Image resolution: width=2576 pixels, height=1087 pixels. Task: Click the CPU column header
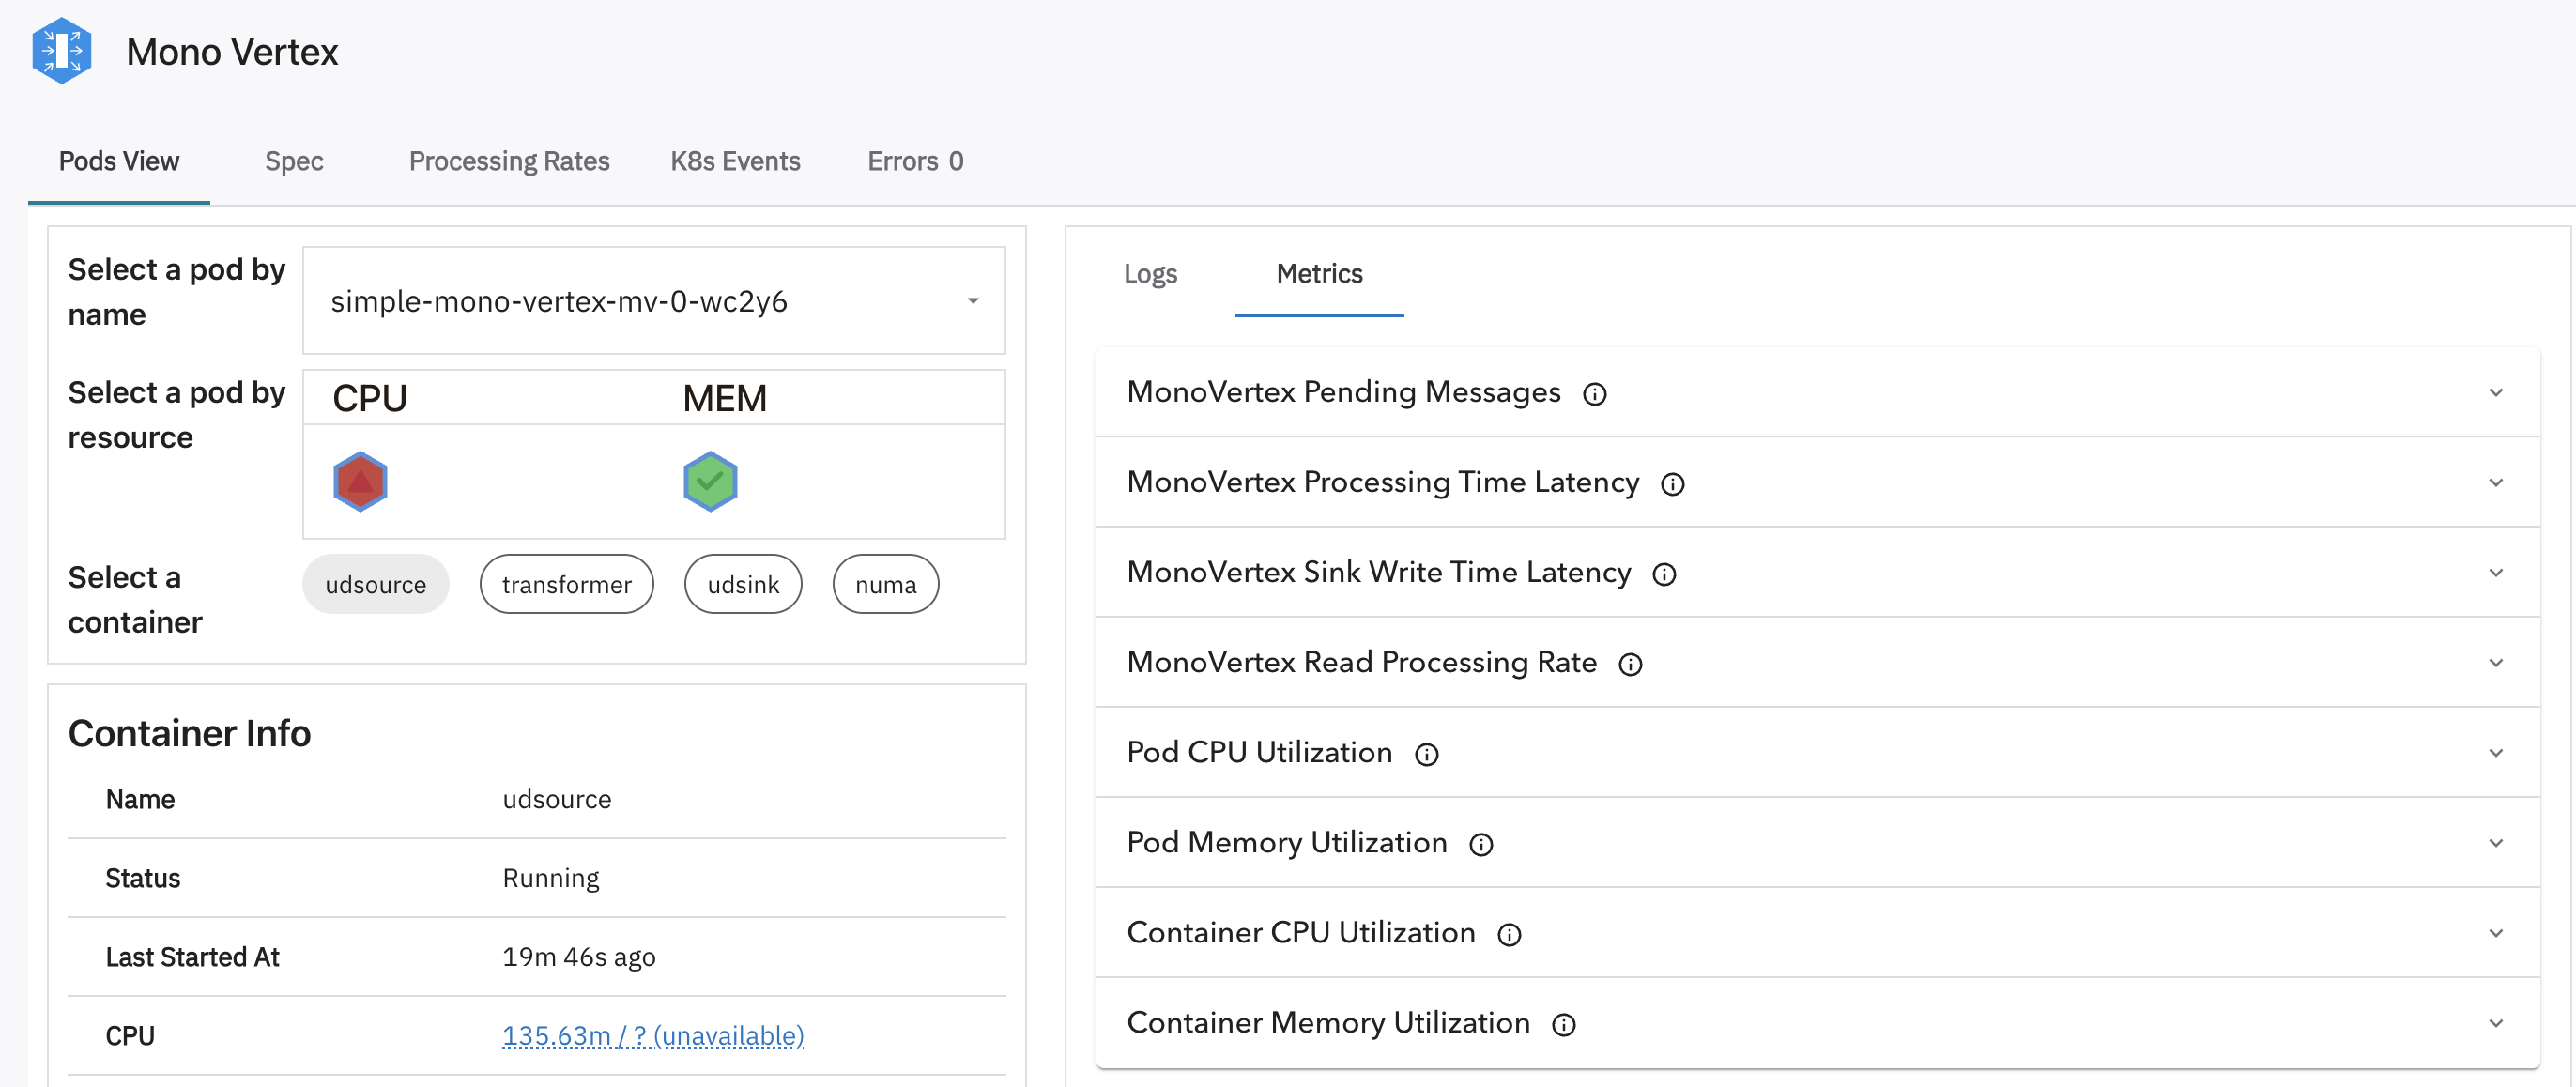(x=370, y=398)
